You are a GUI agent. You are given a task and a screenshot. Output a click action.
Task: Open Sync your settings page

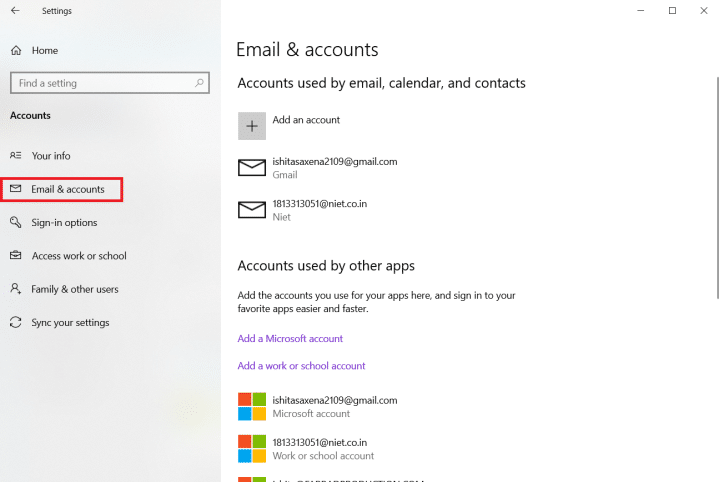click(x=70, y=323)
